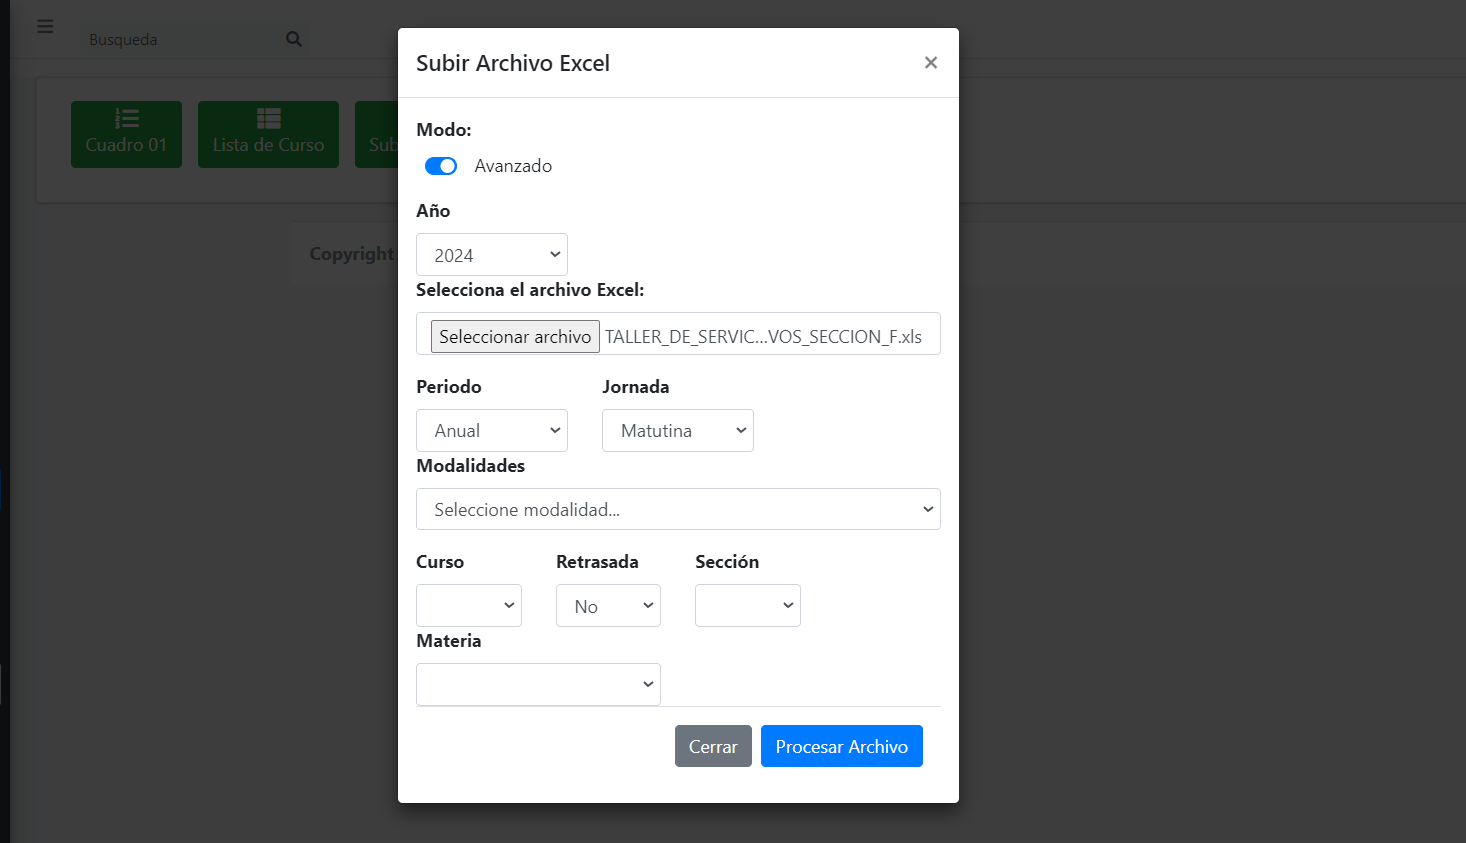This screenshot has width=1466, height=843.
Task: Click the Lista de Curso green button
Action: click(x=268, y=134)
